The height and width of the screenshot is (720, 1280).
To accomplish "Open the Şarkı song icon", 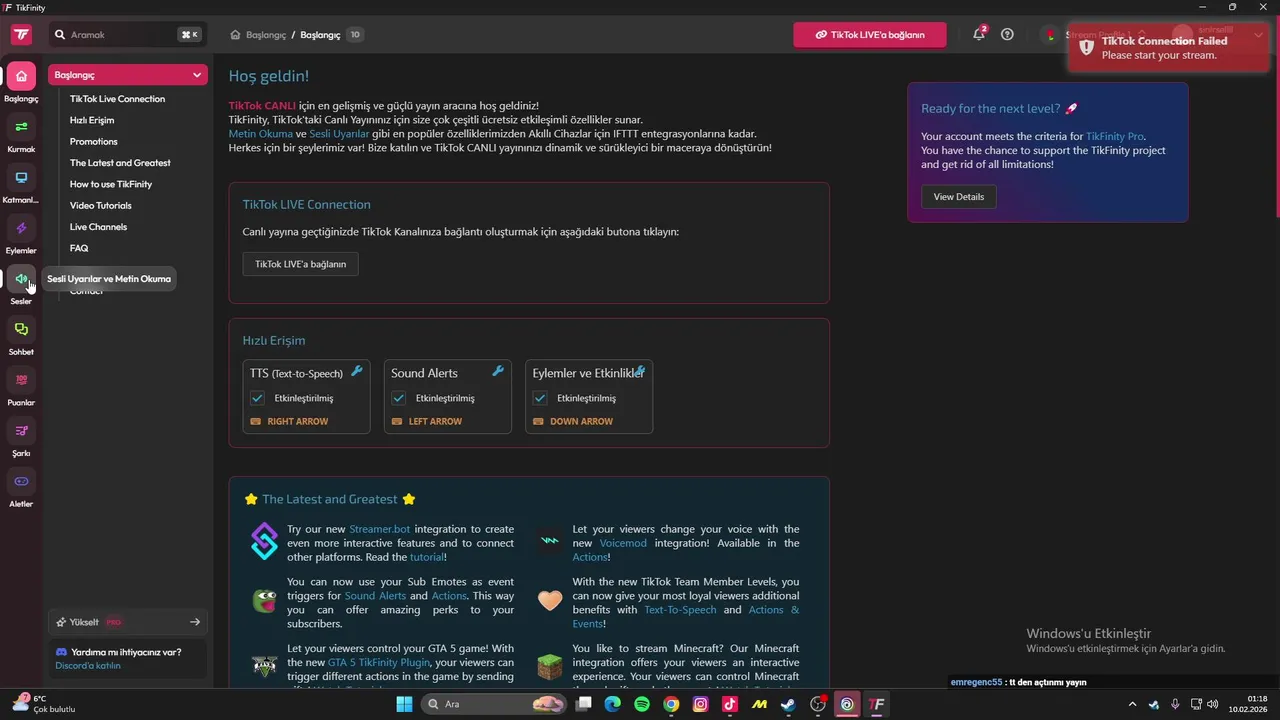I will [21, 431].
